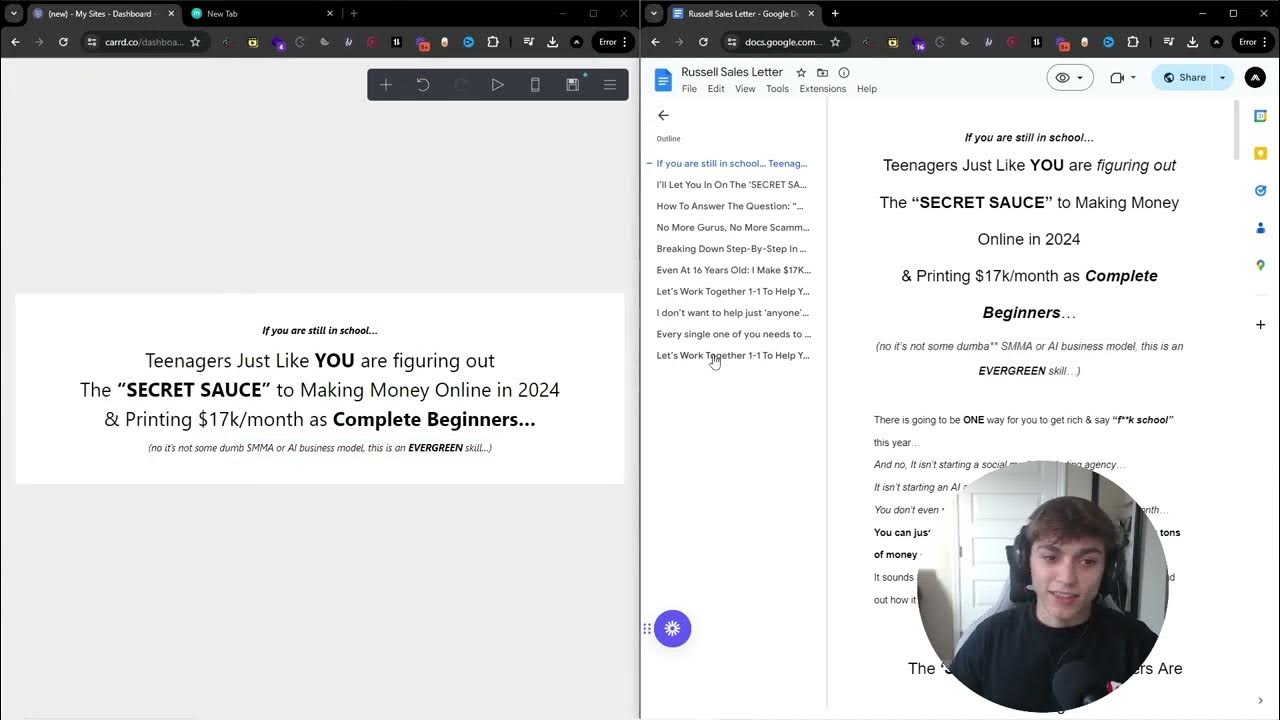Screen dimensions: 1280x720
Task: Select the Carrd headline text block
Action: click(320, 390)
